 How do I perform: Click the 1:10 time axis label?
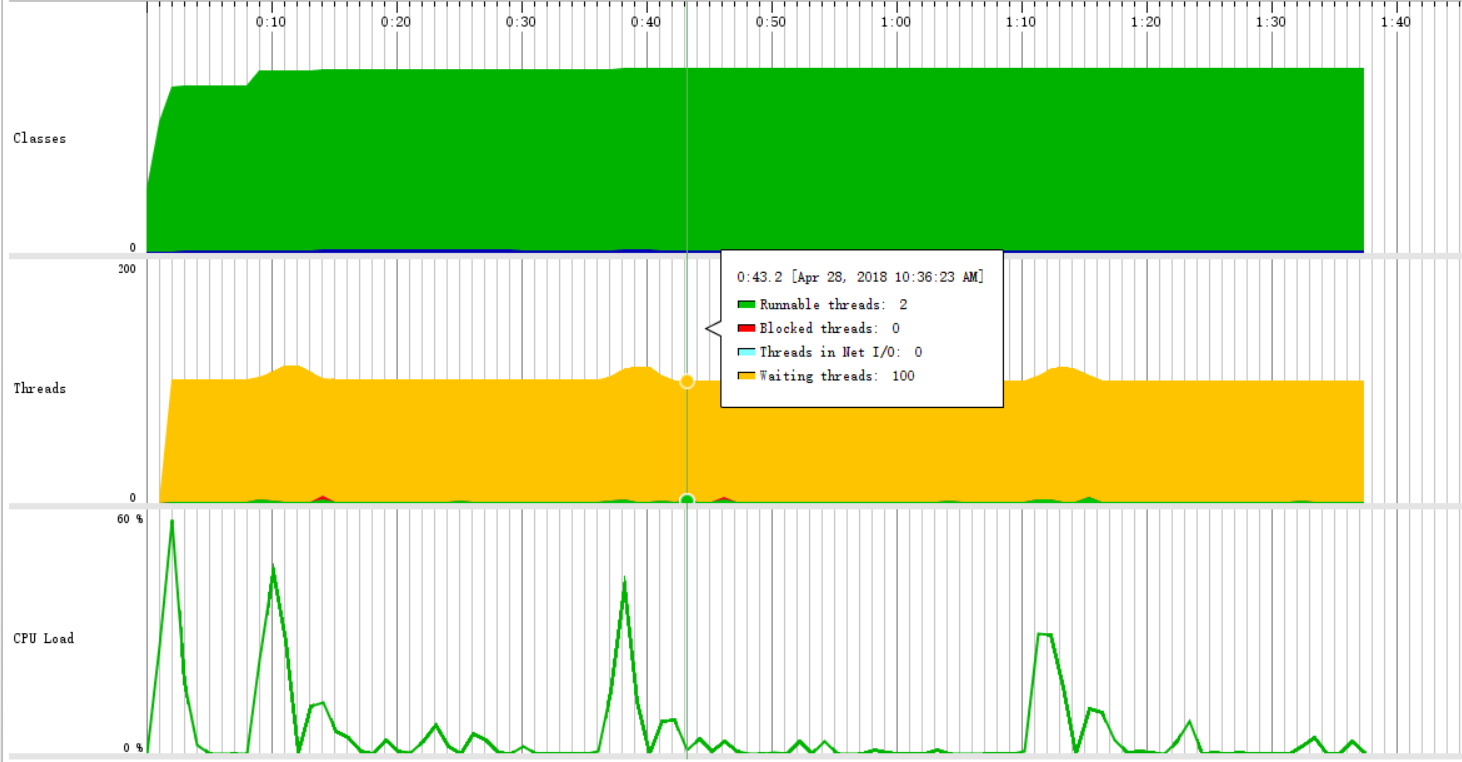pos(1020,22)
